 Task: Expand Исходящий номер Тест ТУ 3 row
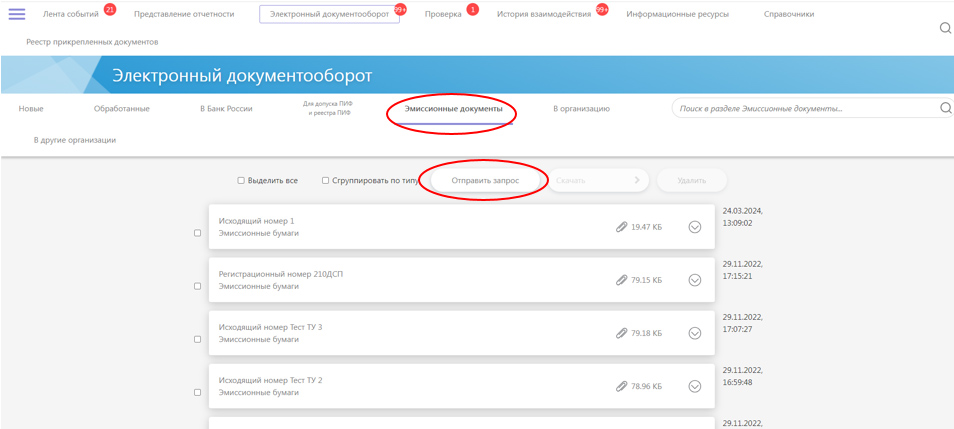695,333
